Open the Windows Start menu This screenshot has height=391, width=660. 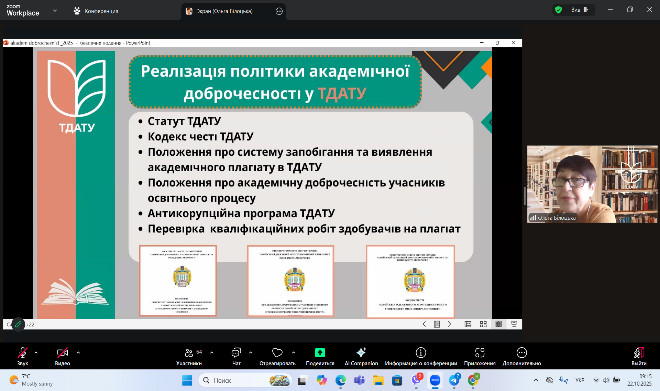(187, 380)
